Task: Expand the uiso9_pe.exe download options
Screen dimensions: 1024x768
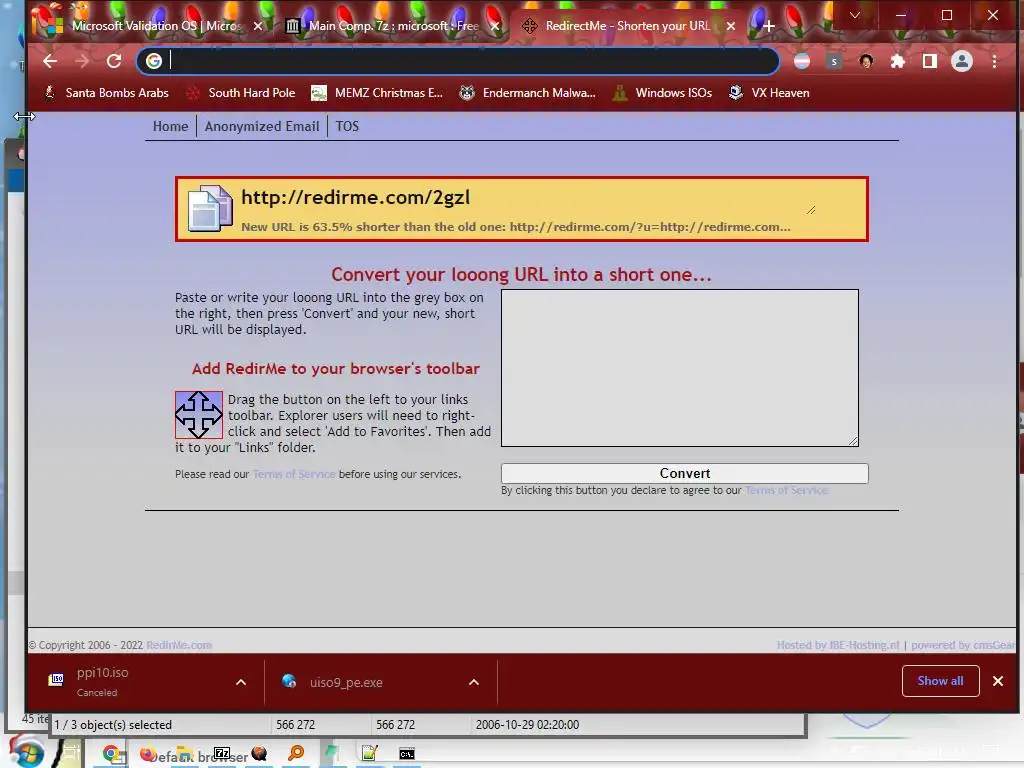Action: point(473,682)
